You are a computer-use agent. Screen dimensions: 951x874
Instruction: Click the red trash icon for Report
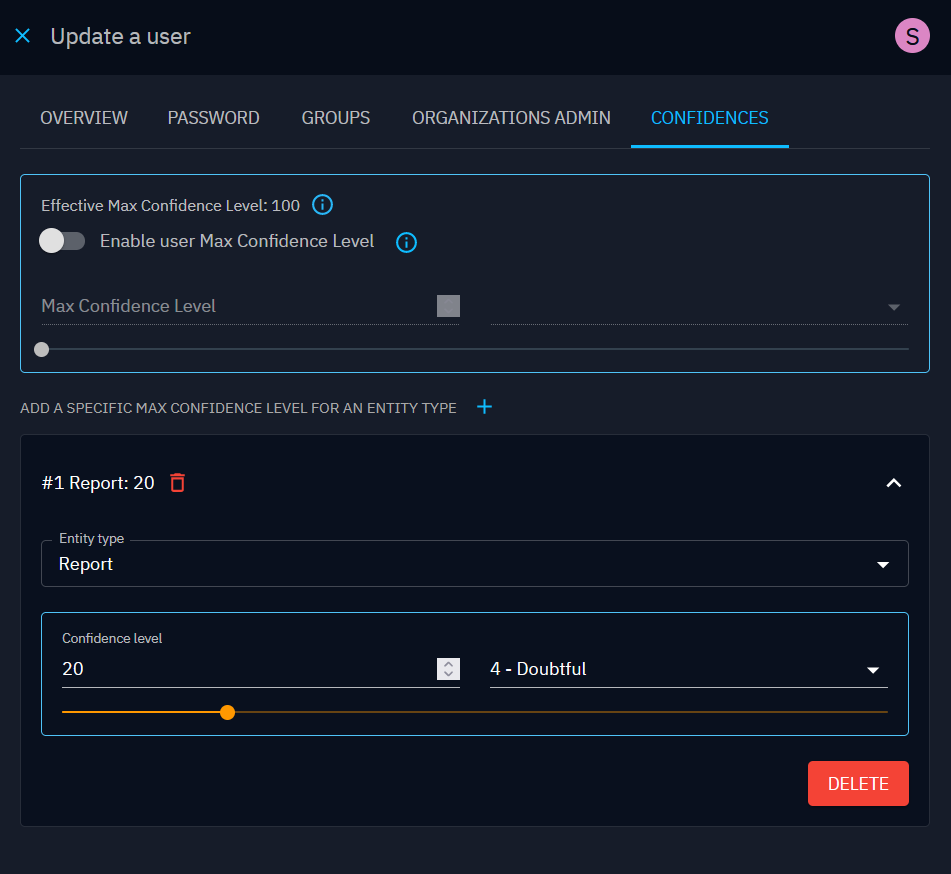(178, 483)
